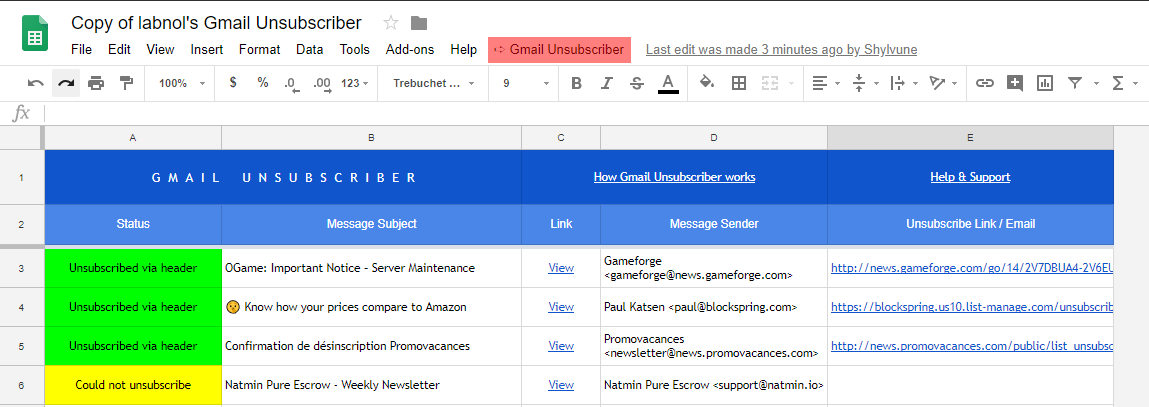This screenshot has width=1149, height=407.
Task: Click the undo arrow icon
Action: [36, 83]
